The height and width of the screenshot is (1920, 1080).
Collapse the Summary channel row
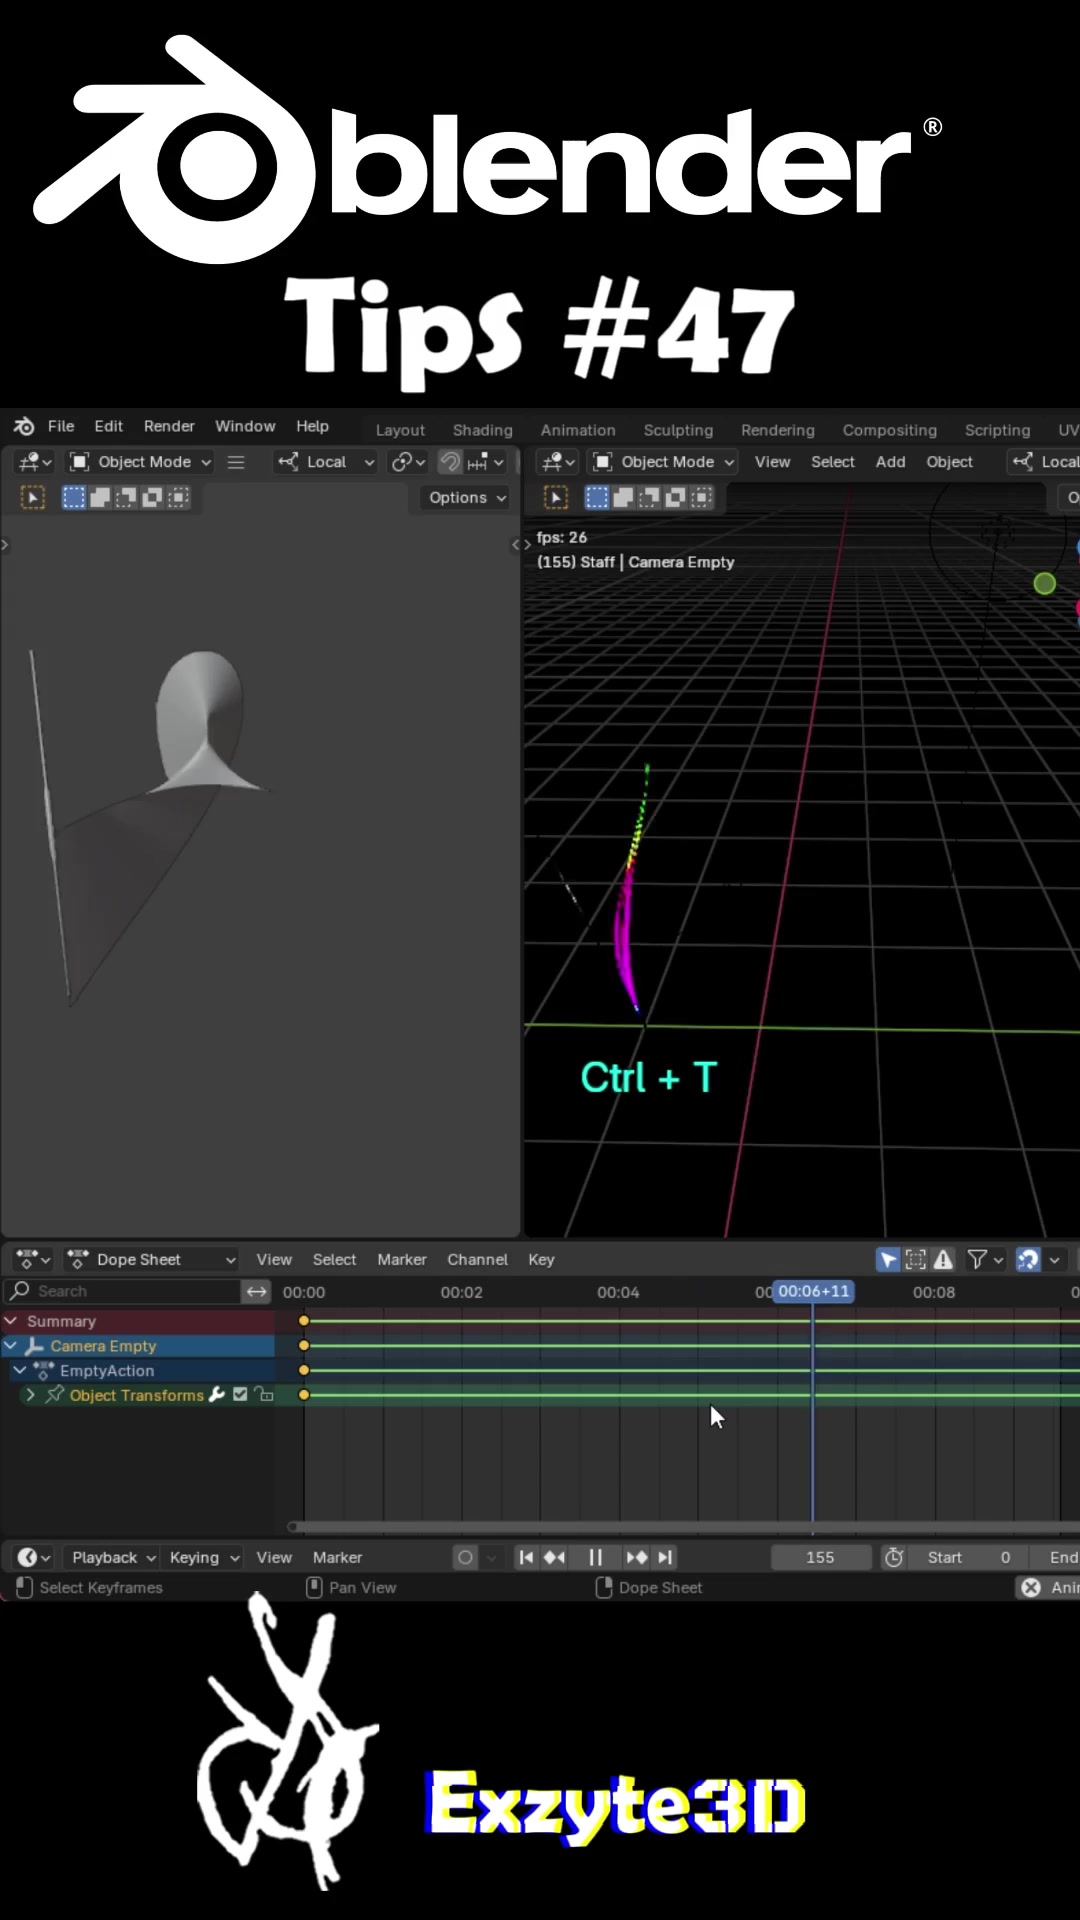pyautogui.click(x=11, y=1321)
